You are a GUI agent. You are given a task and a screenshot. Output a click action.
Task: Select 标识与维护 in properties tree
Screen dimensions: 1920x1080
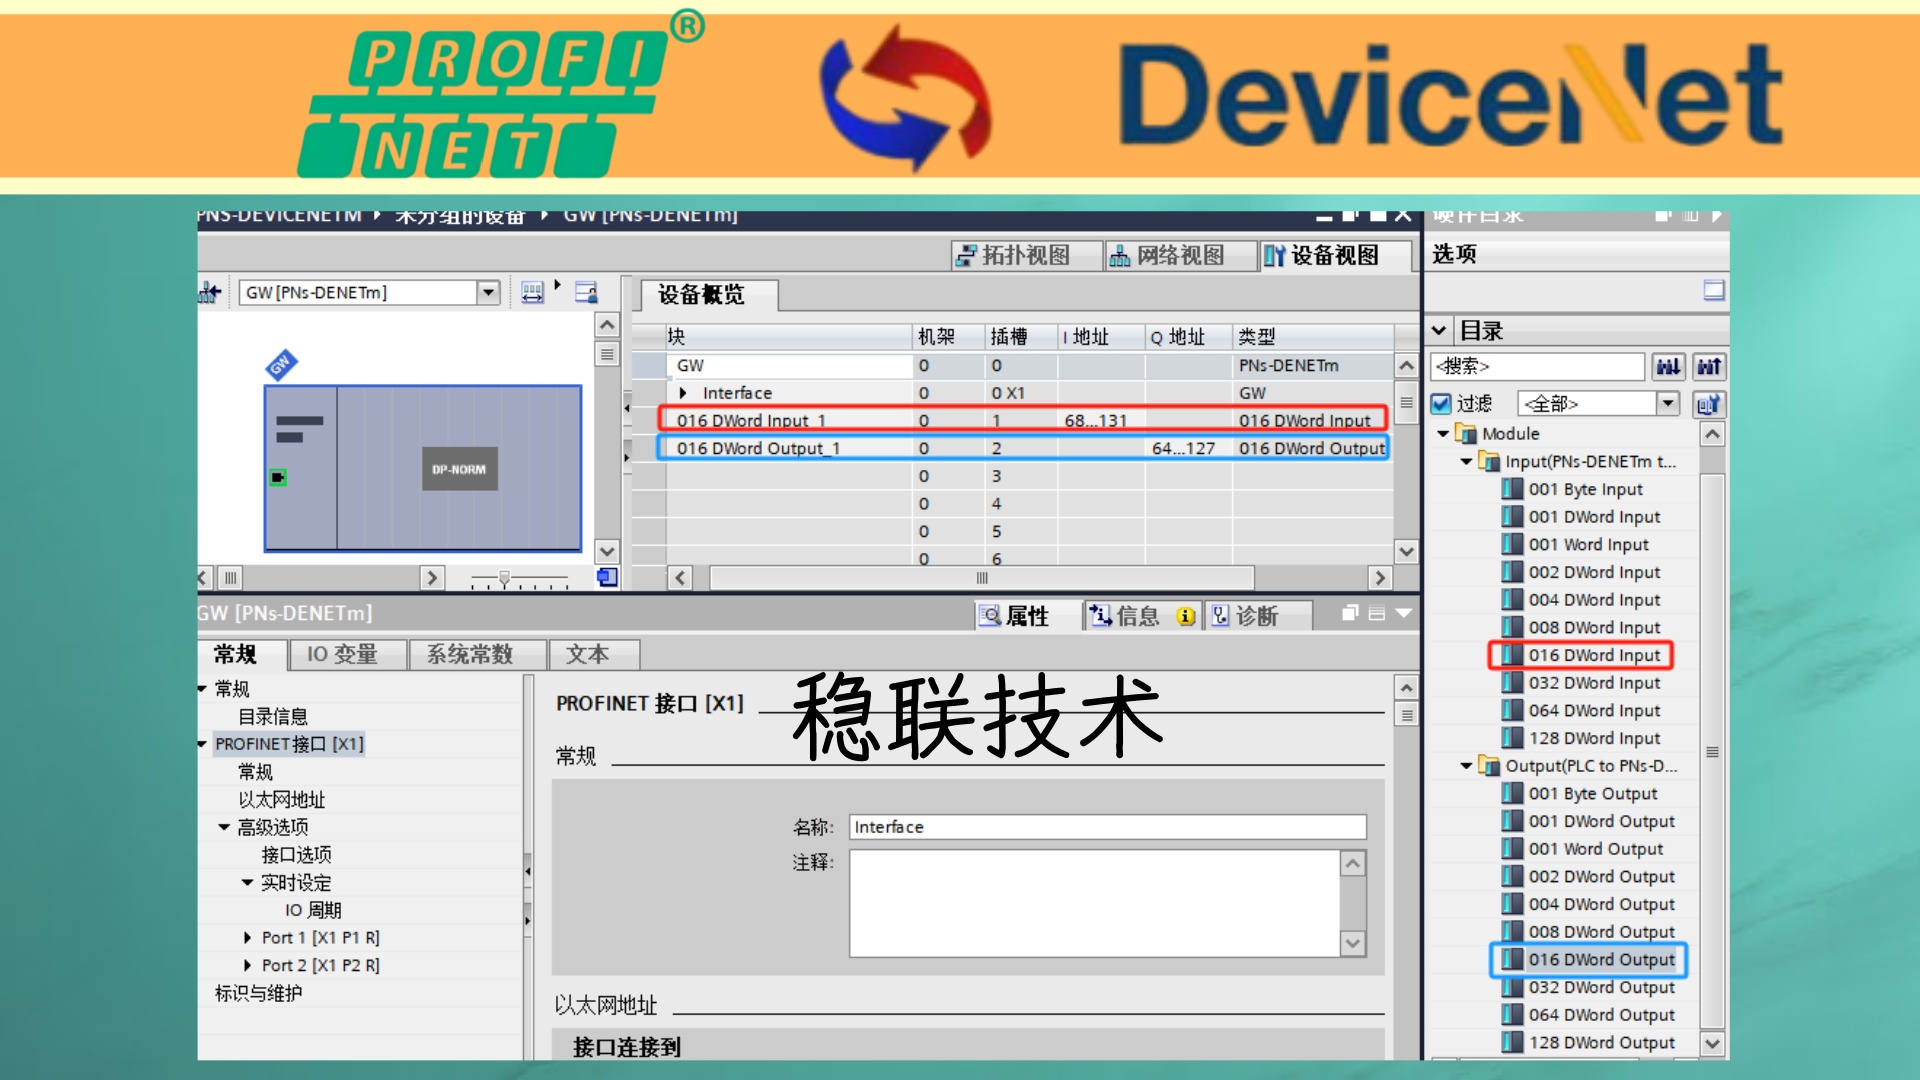pyautogui.click(x=258, y=993)
